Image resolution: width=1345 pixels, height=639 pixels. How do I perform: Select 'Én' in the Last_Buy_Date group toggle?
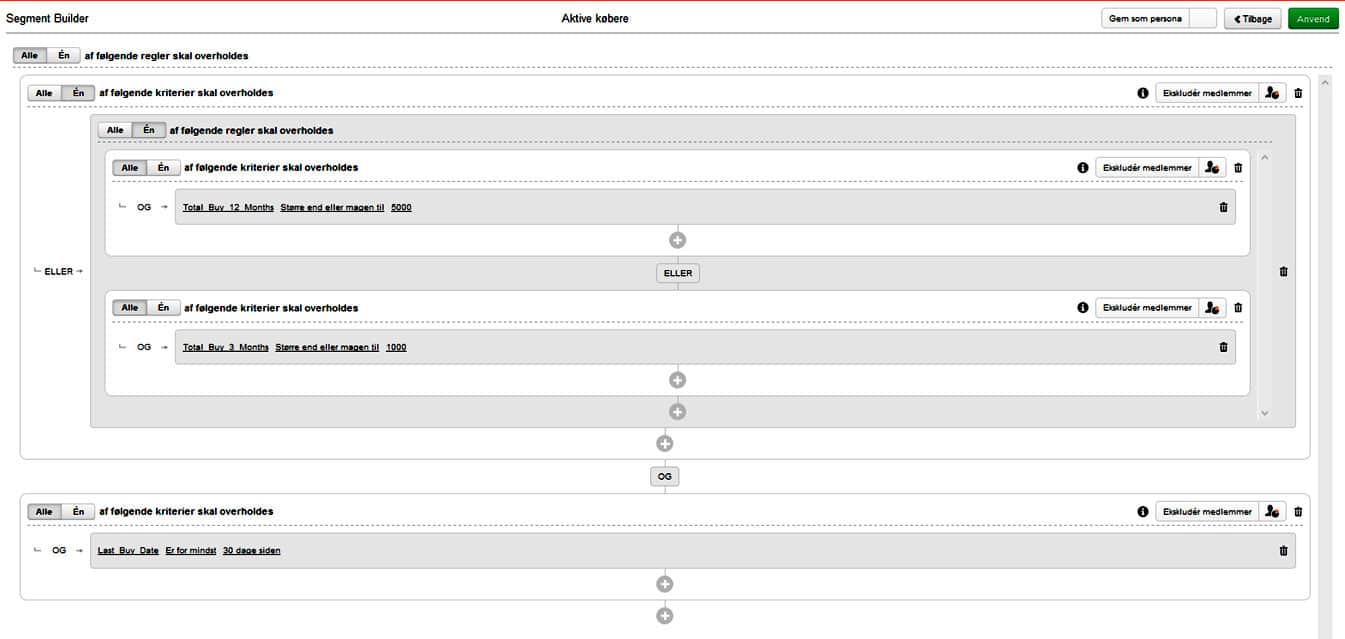coord(78,511)
